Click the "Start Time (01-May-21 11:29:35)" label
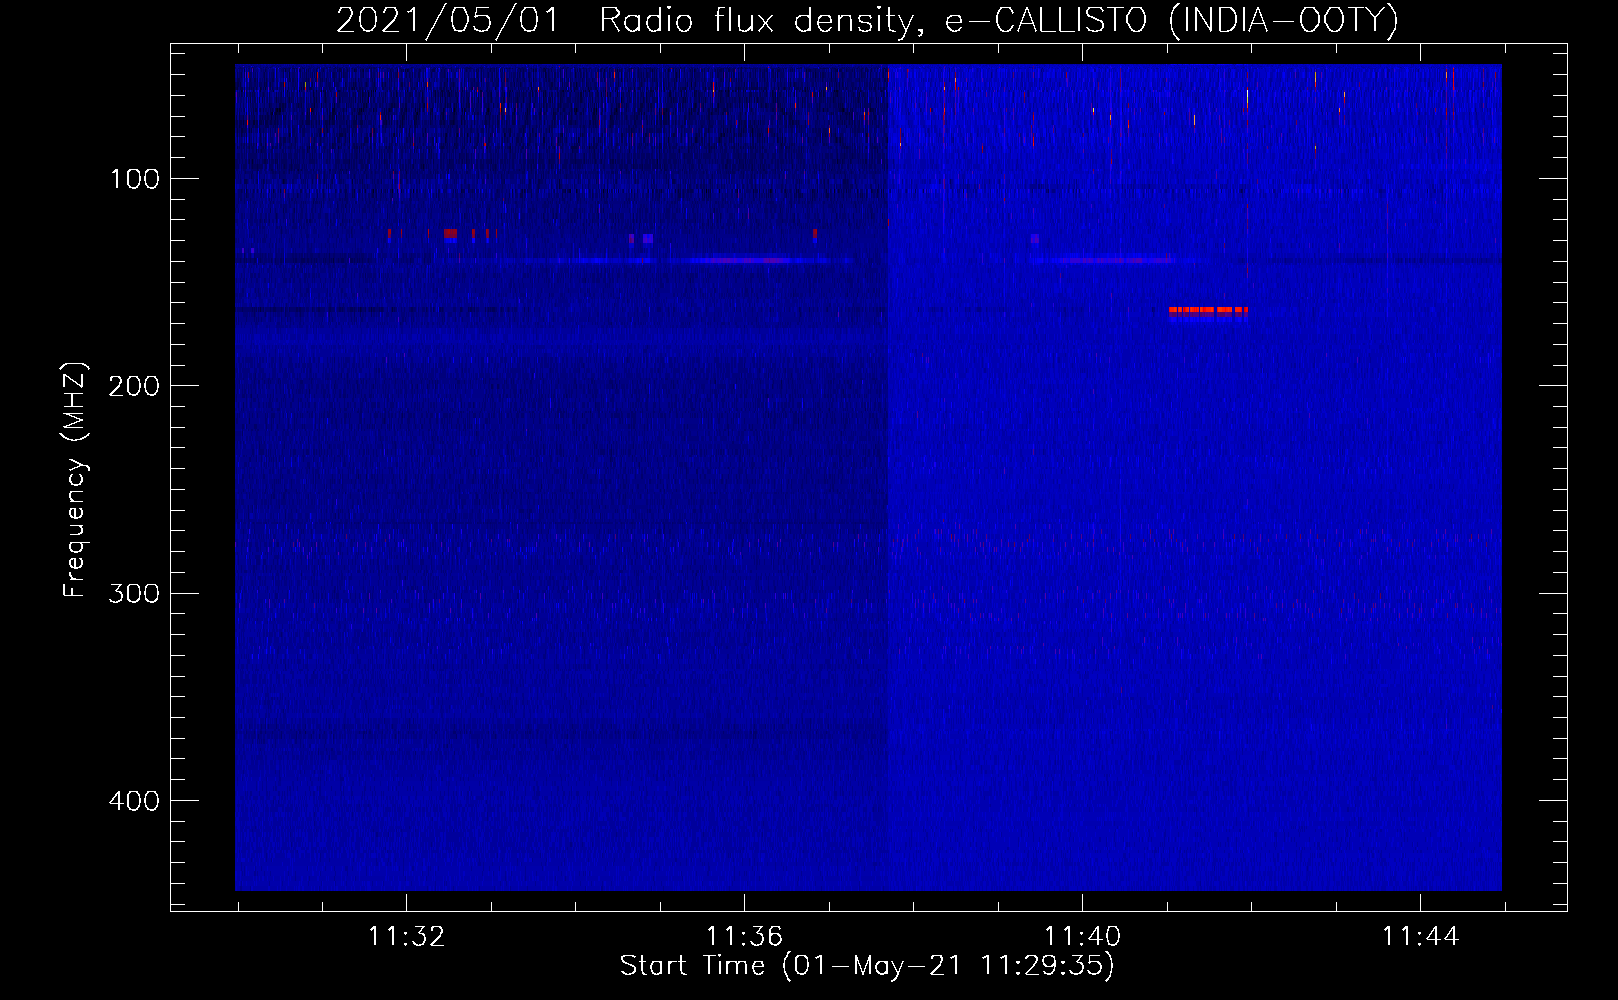The image size is (1618, 1000). (x=867, y=966)
